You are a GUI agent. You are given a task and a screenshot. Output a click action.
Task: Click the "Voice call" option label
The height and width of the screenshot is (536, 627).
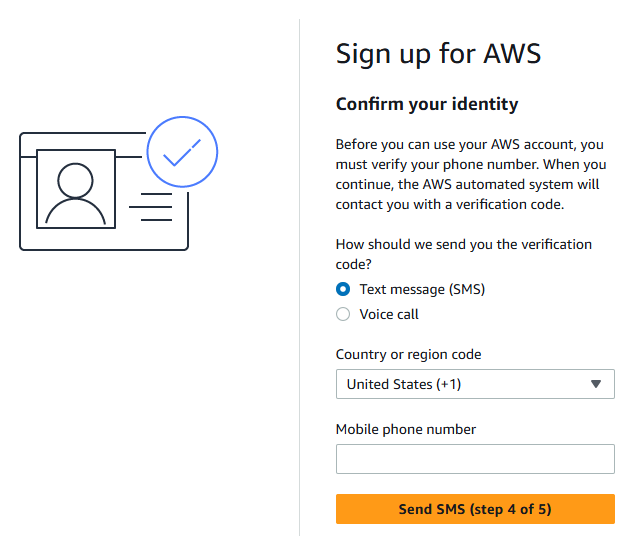[x=389, y=314]
